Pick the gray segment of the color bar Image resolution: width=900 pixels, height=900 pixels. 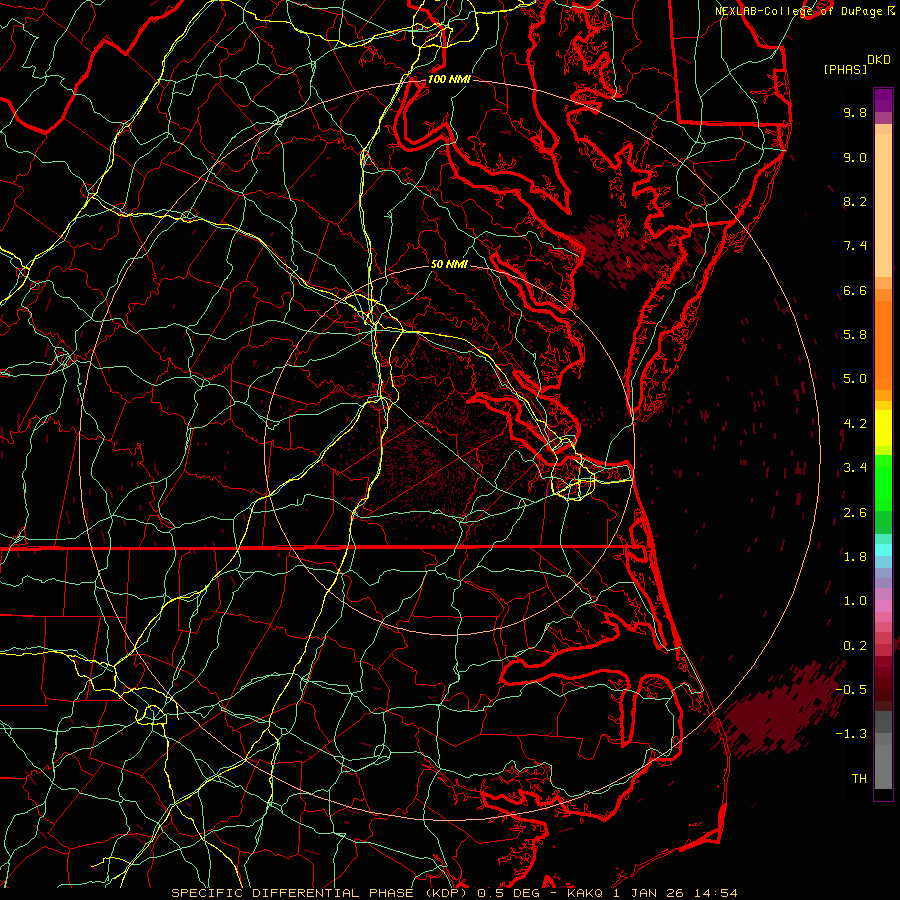[883, 749]
